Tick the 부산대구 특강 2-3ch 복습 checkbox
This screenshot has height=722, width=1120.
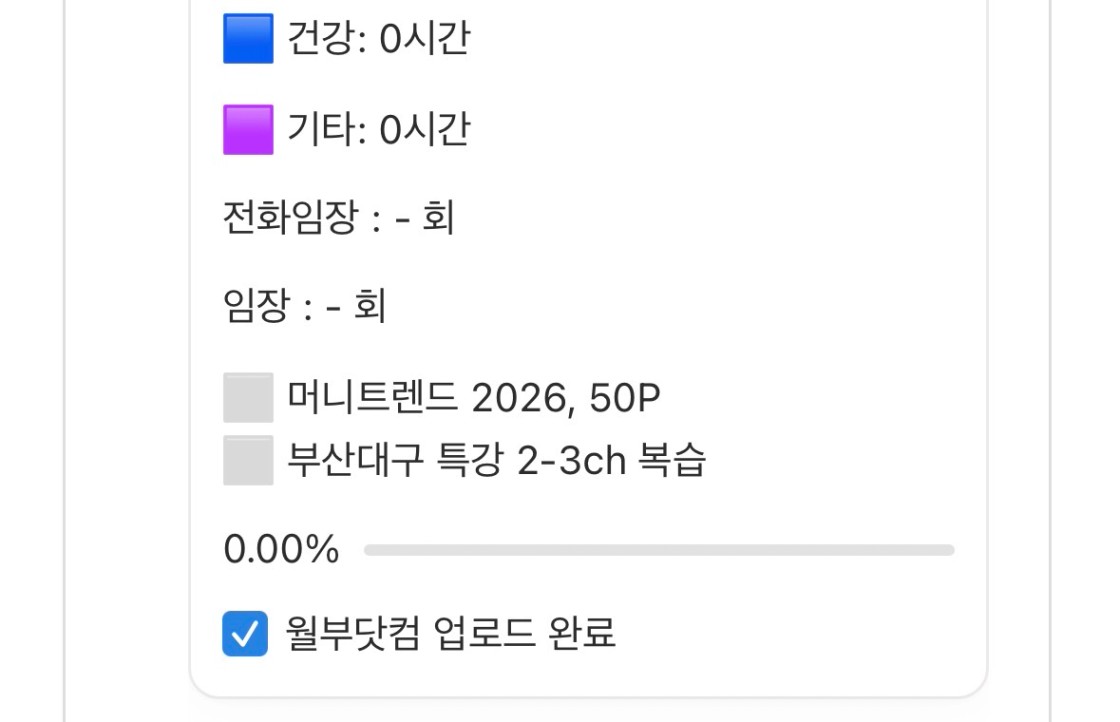point(248,460)
